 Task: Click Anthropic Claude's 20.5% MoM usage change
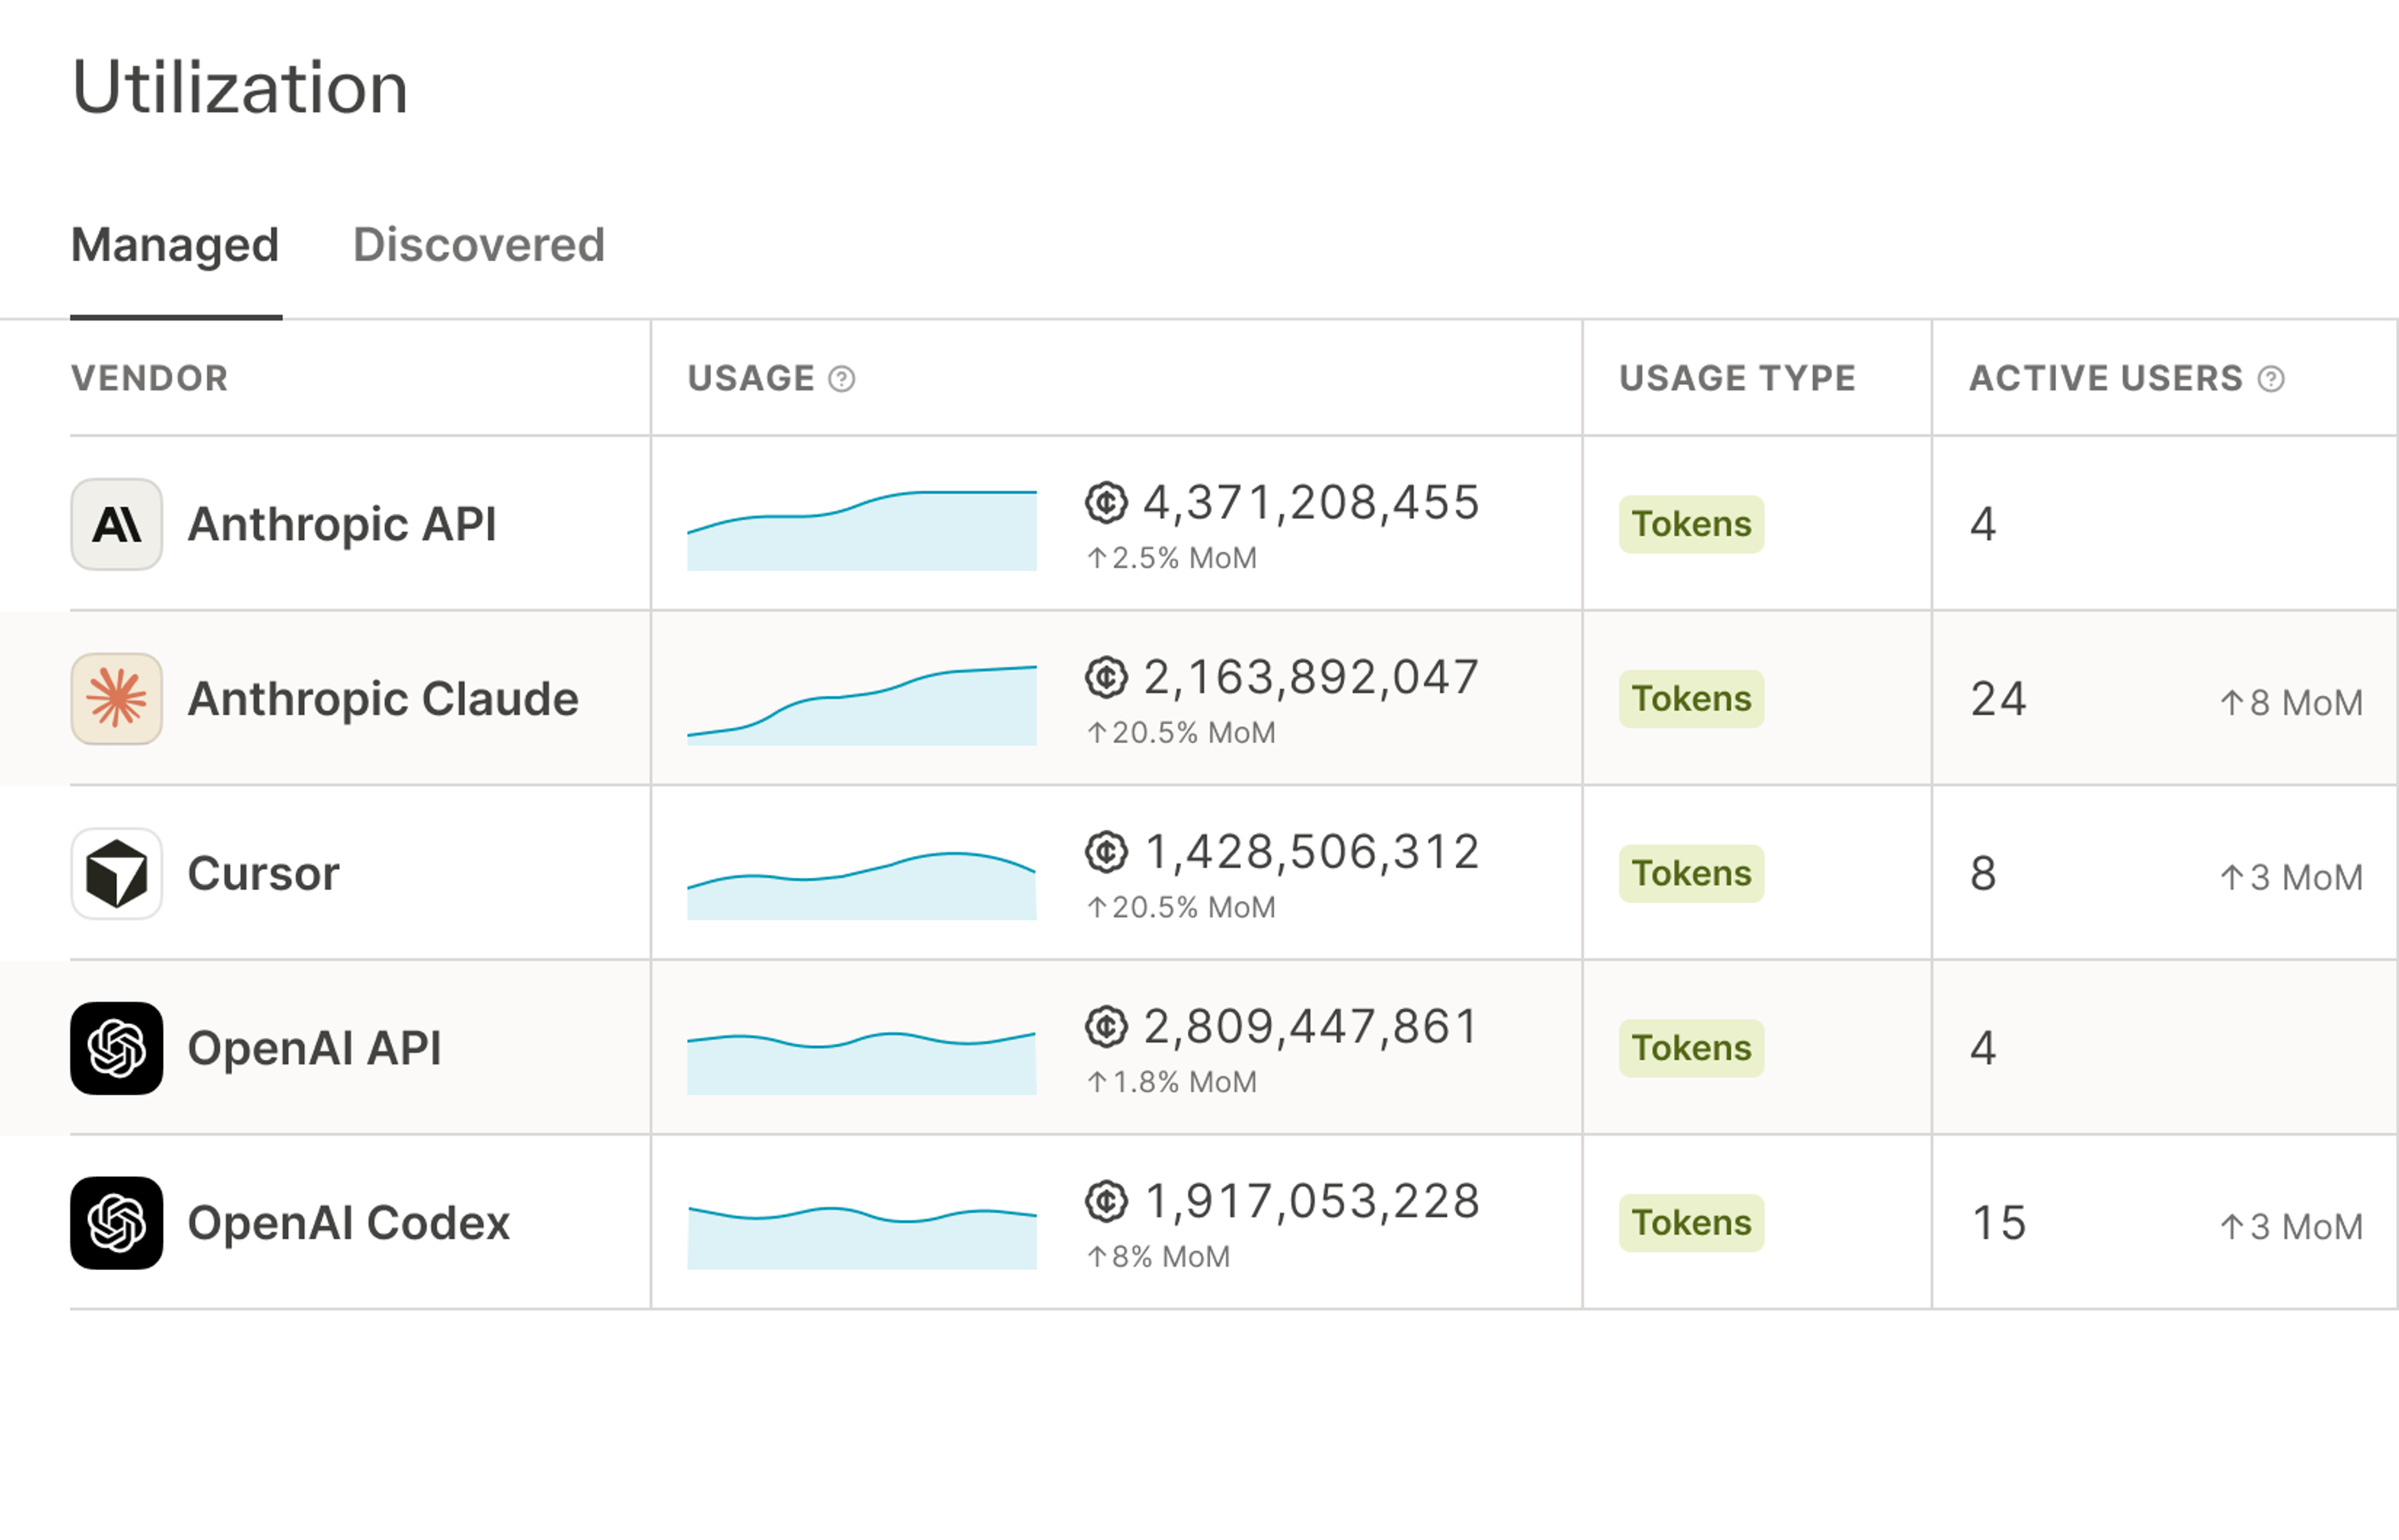[1181, 733]
